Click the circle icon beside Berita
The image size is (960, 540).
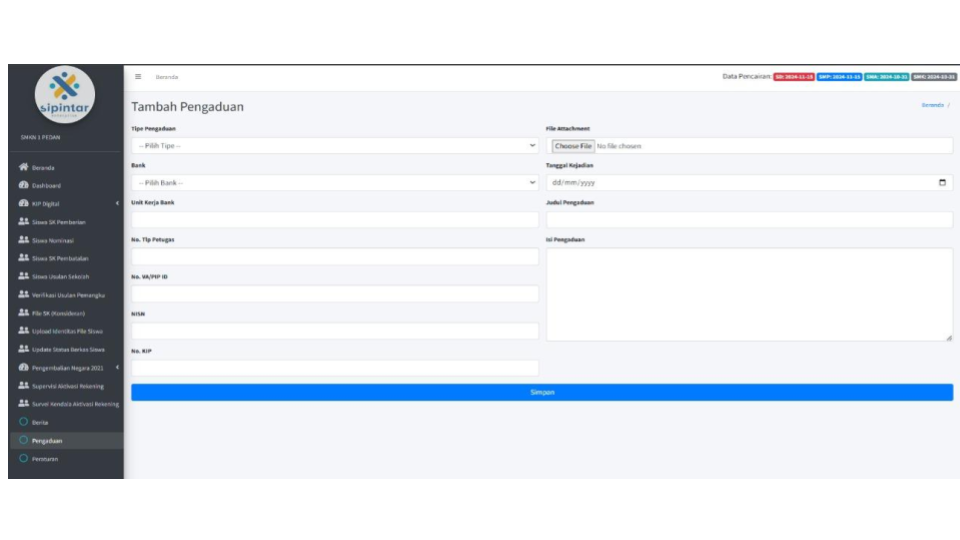click(22, 422)
